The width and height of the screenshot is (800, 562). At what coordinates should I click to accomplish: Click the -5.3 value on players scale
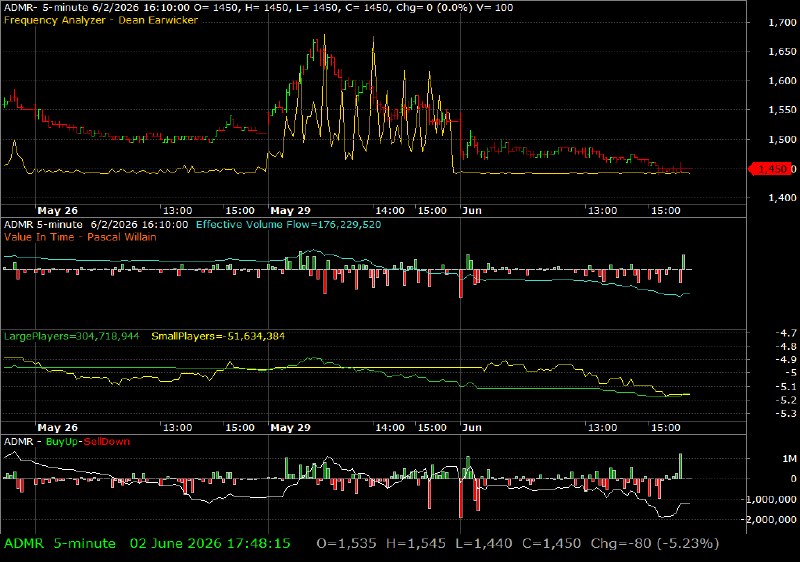tap(786, 413)
